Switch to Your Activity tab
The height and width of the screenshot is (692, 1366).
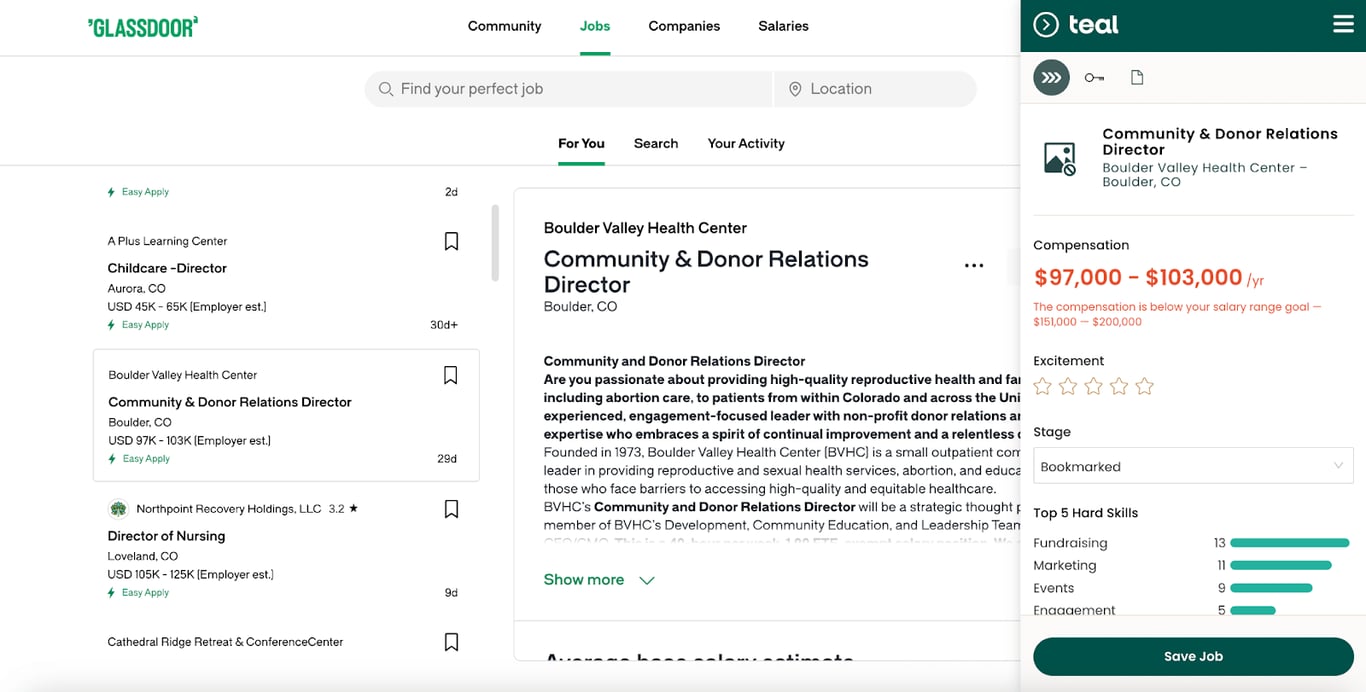pyautogui.click(x=746, y=143)
